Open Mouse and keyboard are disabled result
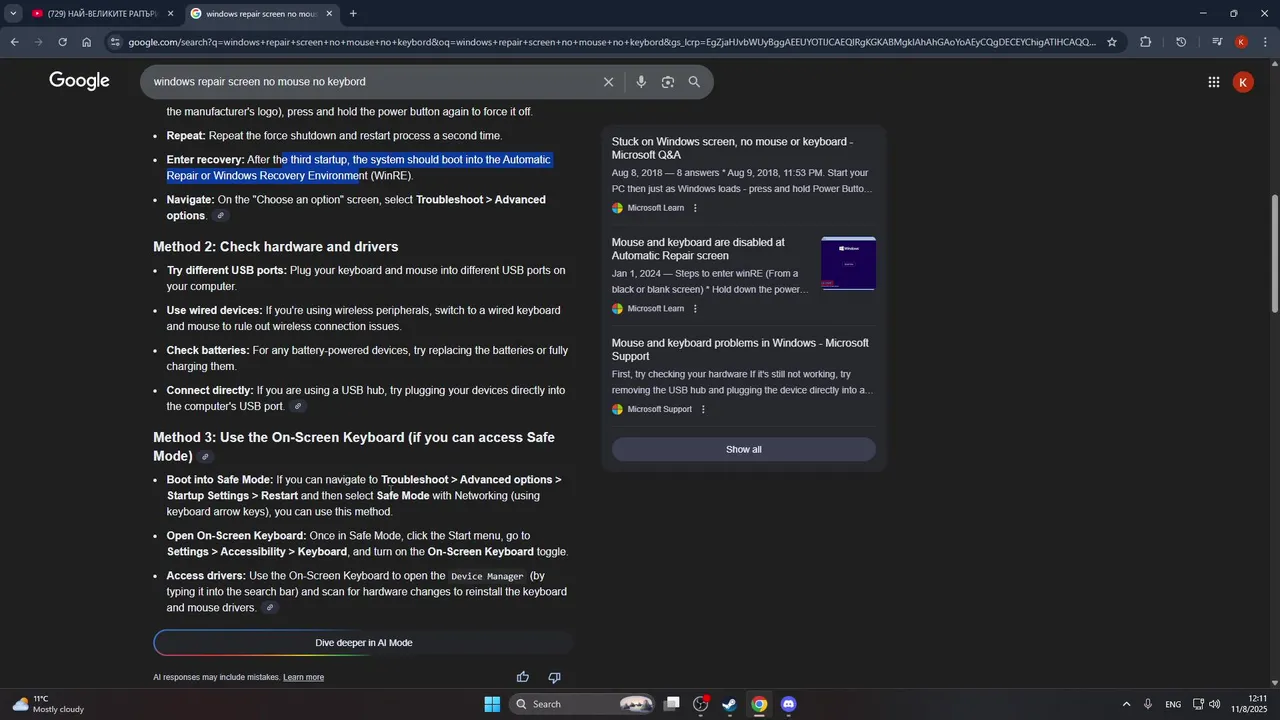 pyautogui.click(x=698, y=249)
